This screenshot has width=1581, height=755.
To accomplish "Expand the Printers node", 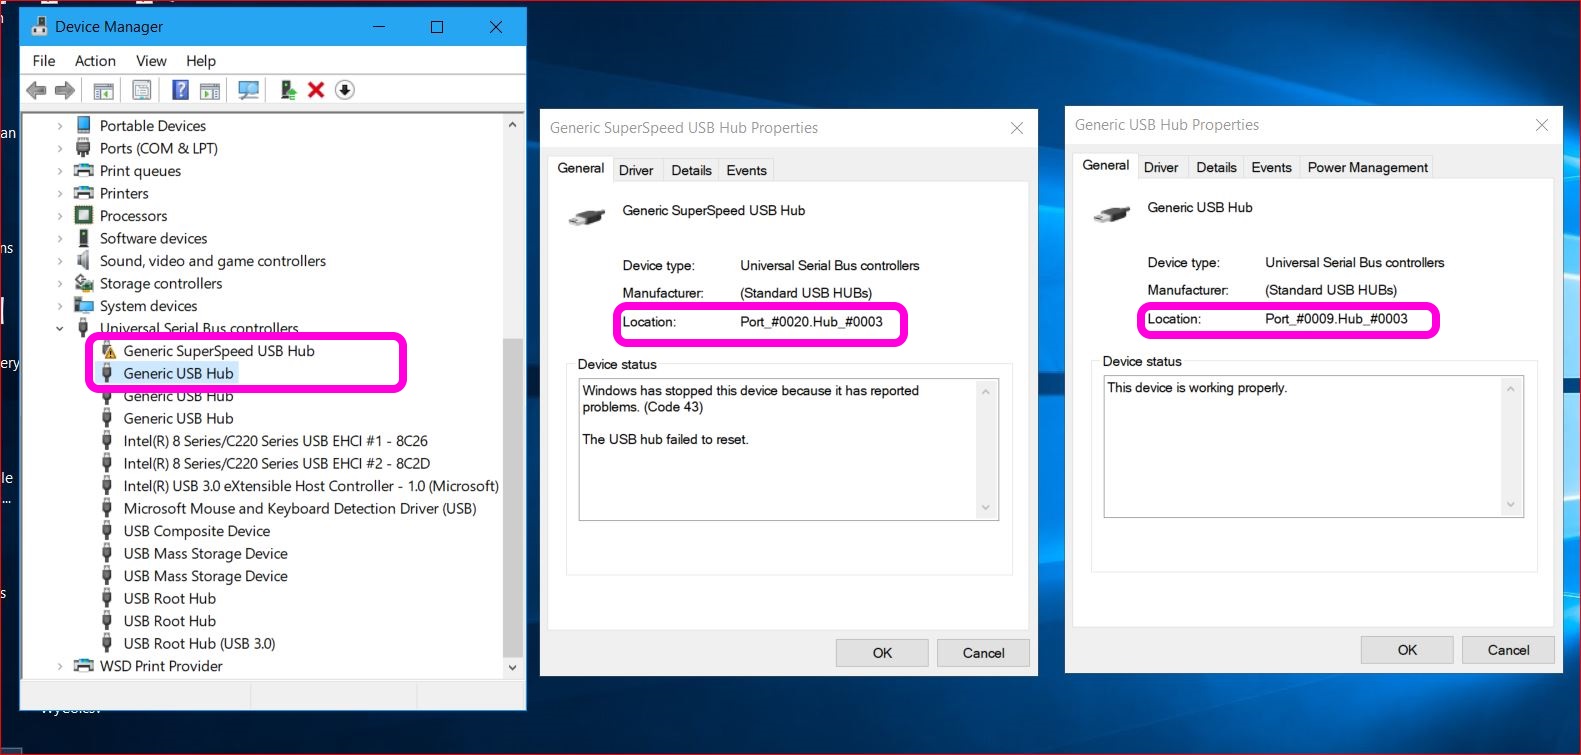I will pos(60,193).
